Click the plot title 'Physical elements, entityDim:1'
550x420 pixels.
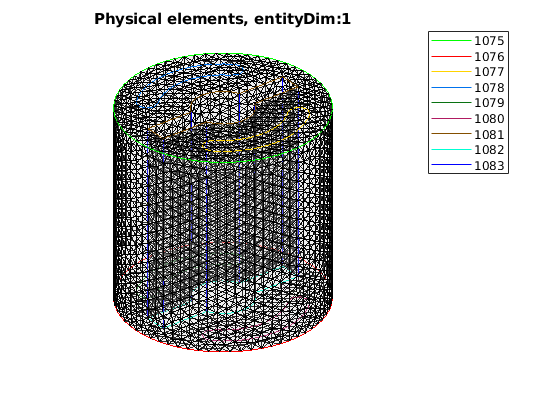coord(222,19)
